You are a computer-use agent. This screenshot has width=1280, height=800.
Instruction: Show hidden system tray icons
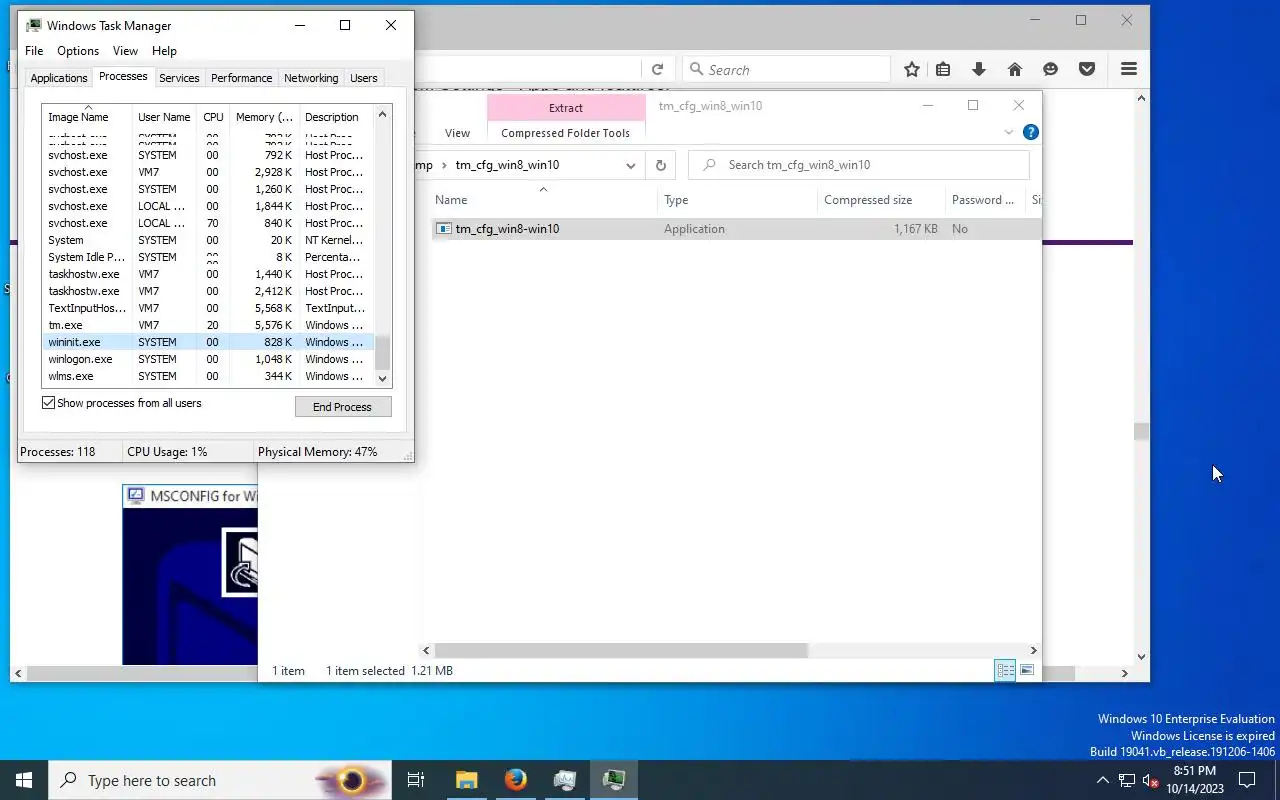1102,780
